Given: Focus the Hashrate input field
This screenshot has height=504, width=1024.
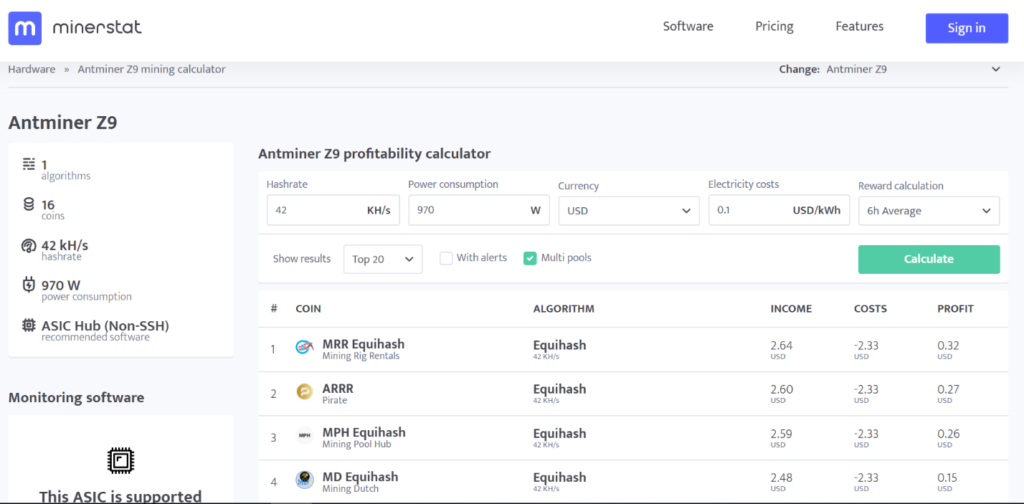Looking at the screenshot, I should [333, 211].
